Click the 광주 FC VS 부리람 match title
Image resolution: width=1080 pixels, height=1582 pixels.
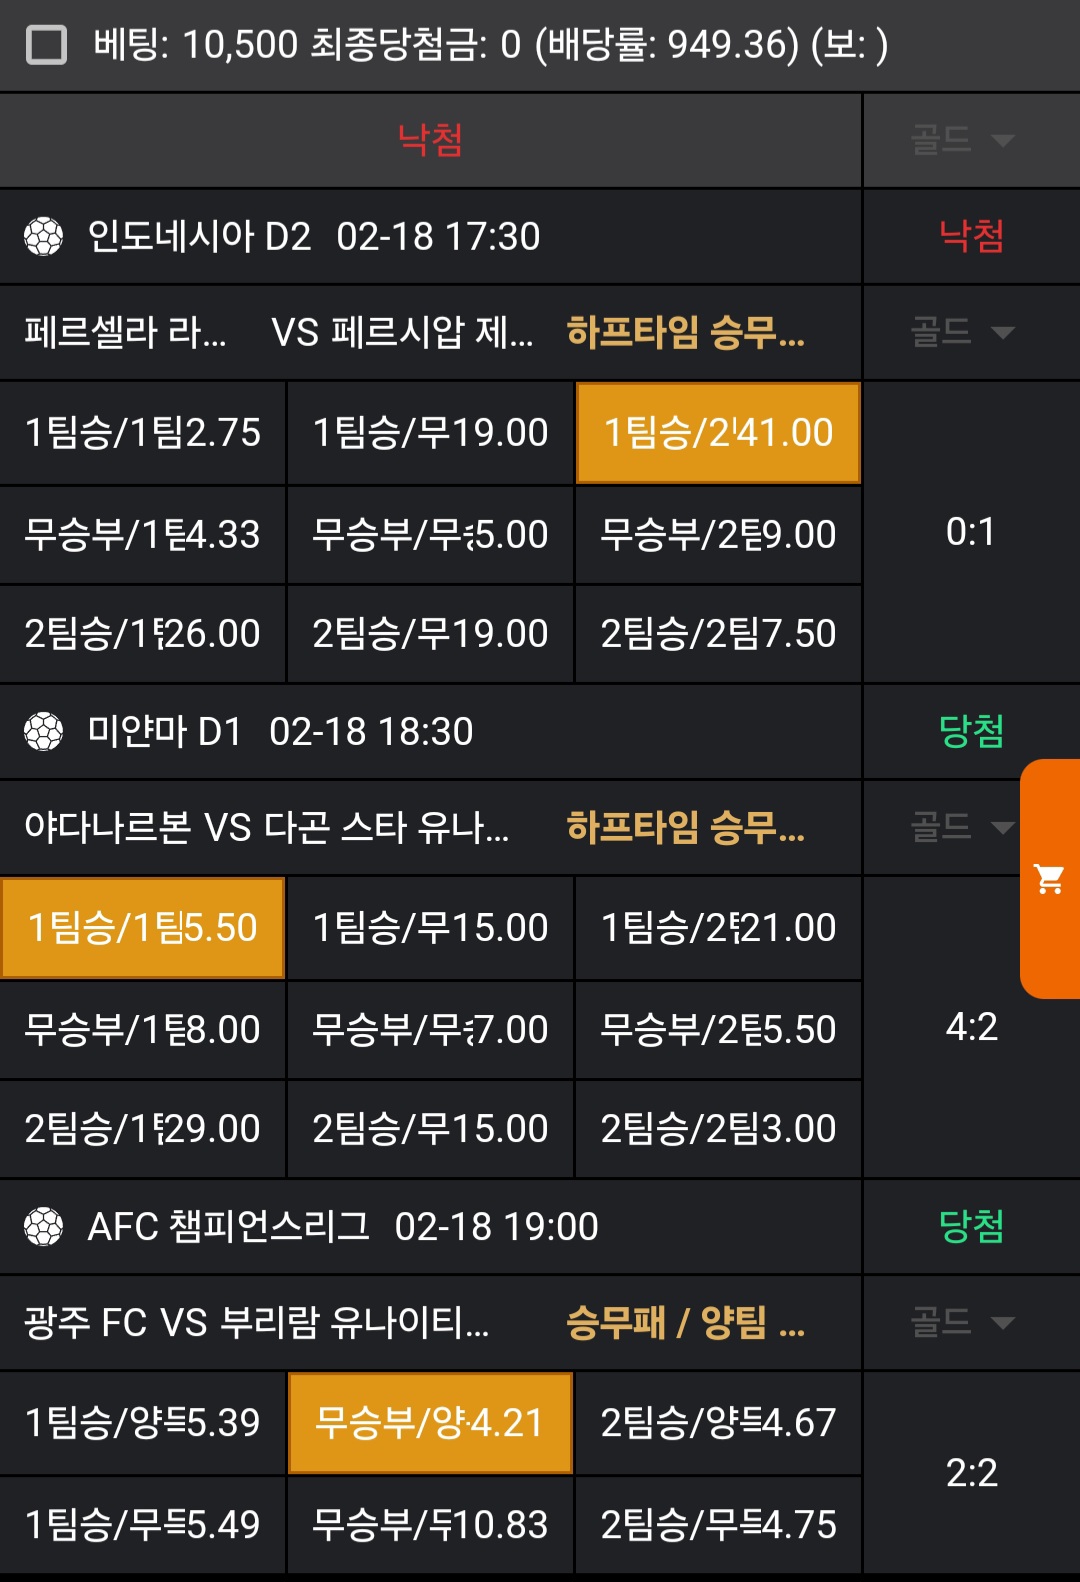click(x=257, y=1323)
